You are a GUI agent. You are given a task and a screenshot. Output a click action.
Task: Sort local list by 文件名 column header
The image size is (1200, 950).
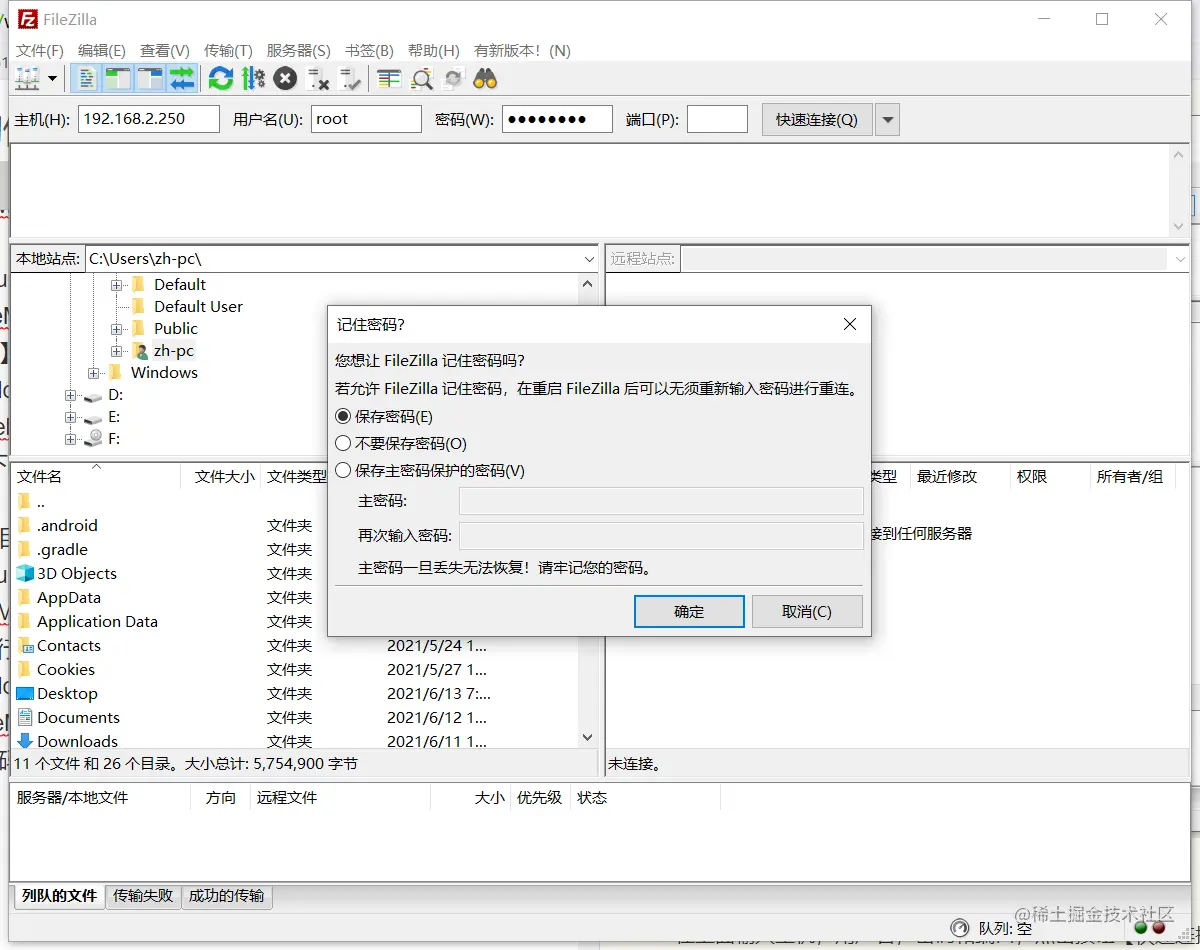click(x=96, y=477)
